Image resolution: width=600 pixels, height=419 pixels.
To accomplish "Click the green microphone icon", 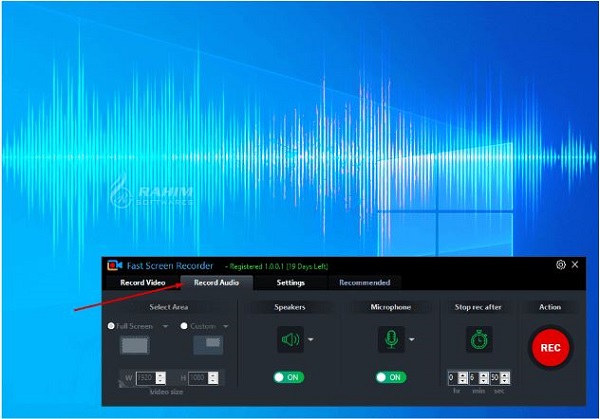I will pyautogui.click(x=391, y=339).
